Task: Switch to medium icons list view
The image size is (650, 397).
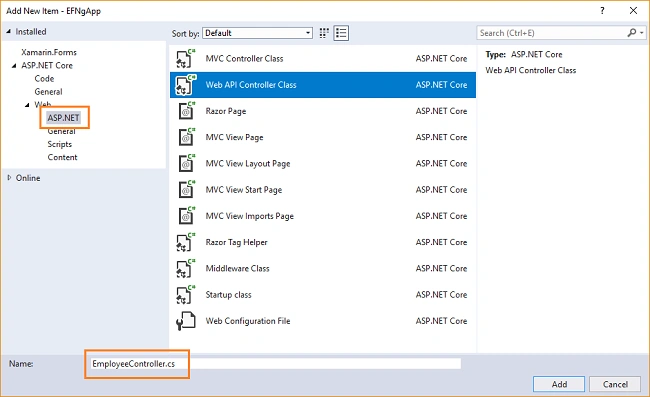Action: coord(341,33)
